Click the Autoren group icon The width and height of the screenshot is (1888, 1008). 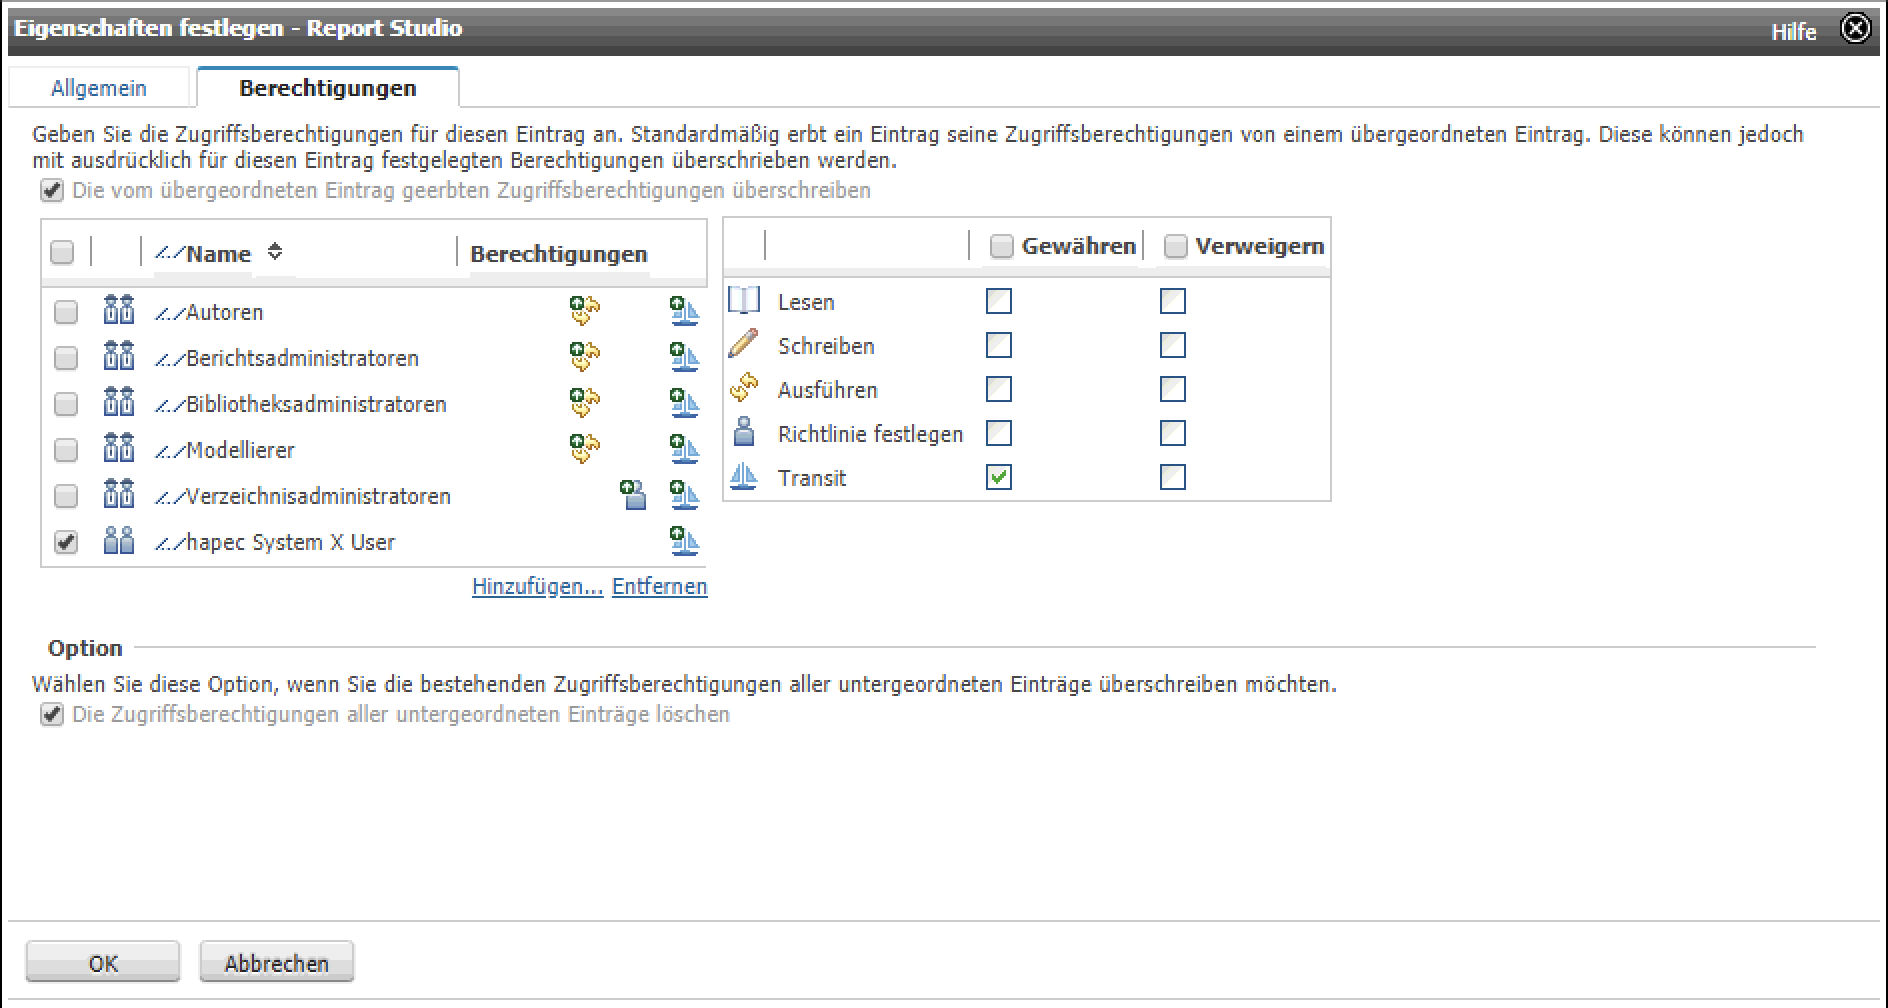tap(118, 311)
